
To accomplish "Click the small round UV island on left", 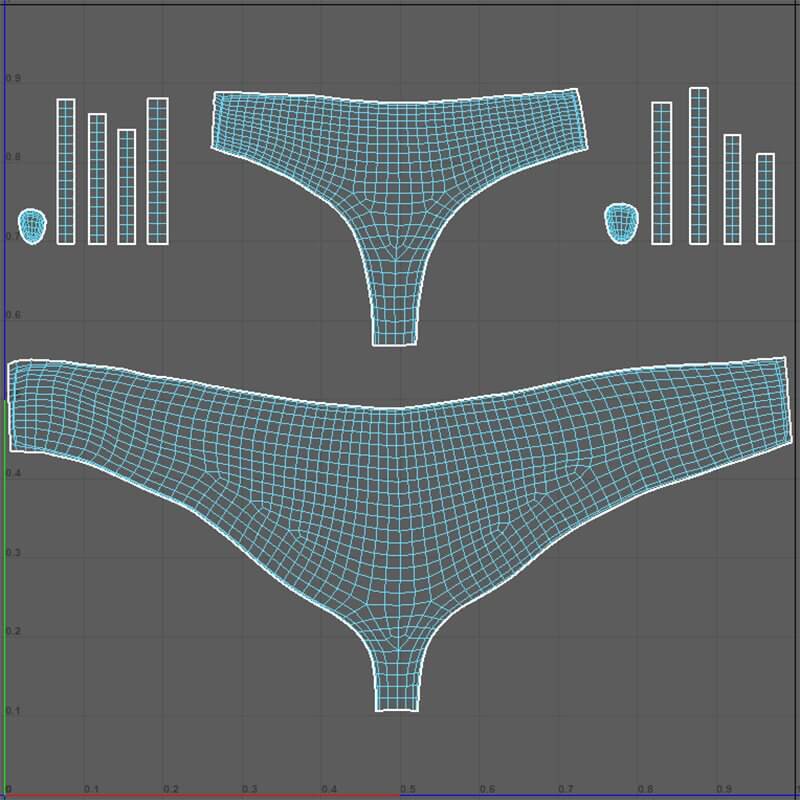I will pyautogui.click(x=33, y=226).
